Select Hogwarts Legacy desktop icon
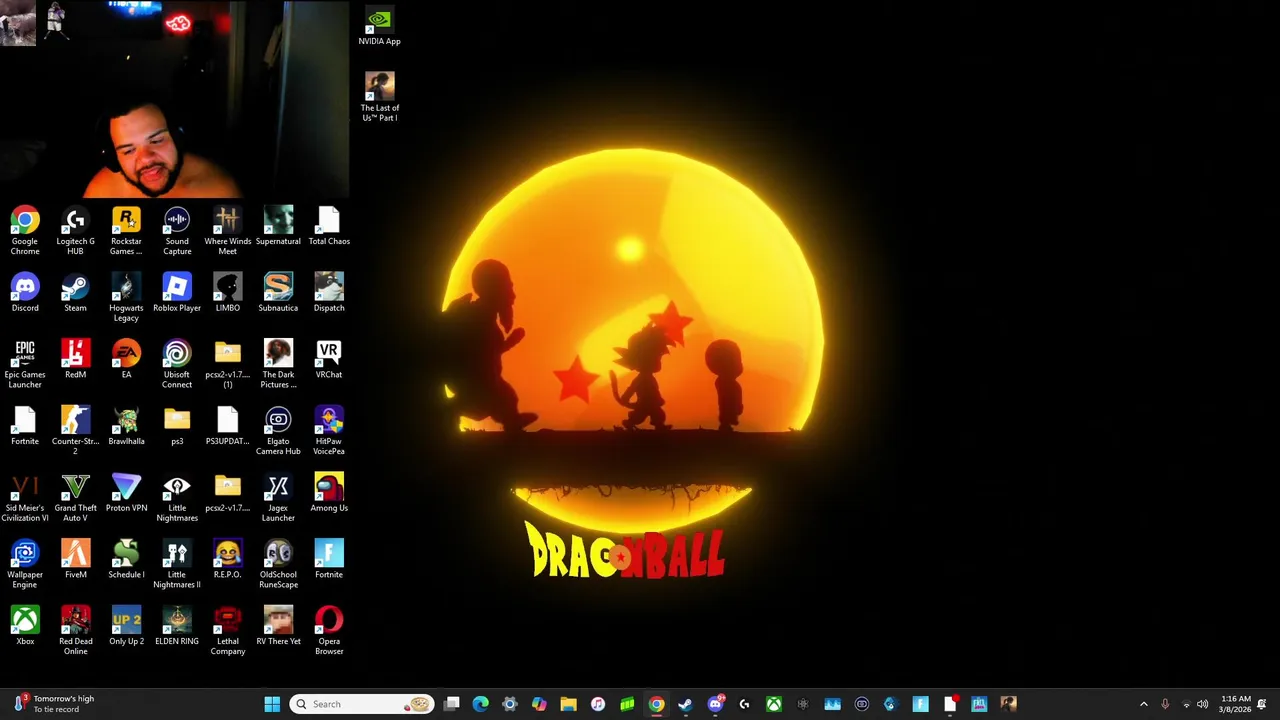Viewport: 1280px width, 720px height. [126, 298]
